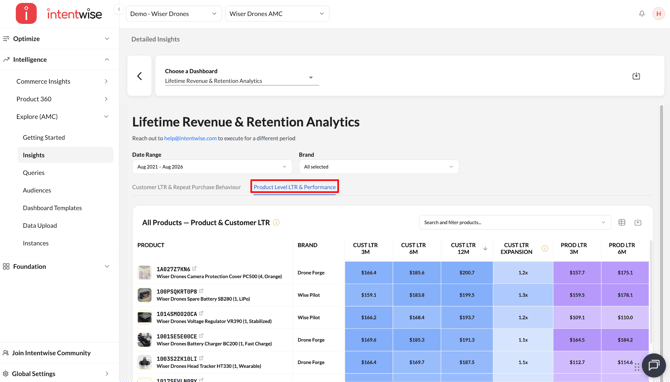The height and width of the screenshot is (382, 670).
Task: Open external link for 1001SESE00CE
Action: (201, 336)
